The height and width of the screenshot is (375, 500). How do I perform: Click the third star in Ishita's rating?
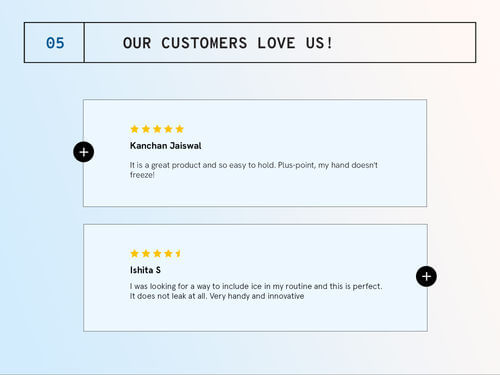pos(157,254)
